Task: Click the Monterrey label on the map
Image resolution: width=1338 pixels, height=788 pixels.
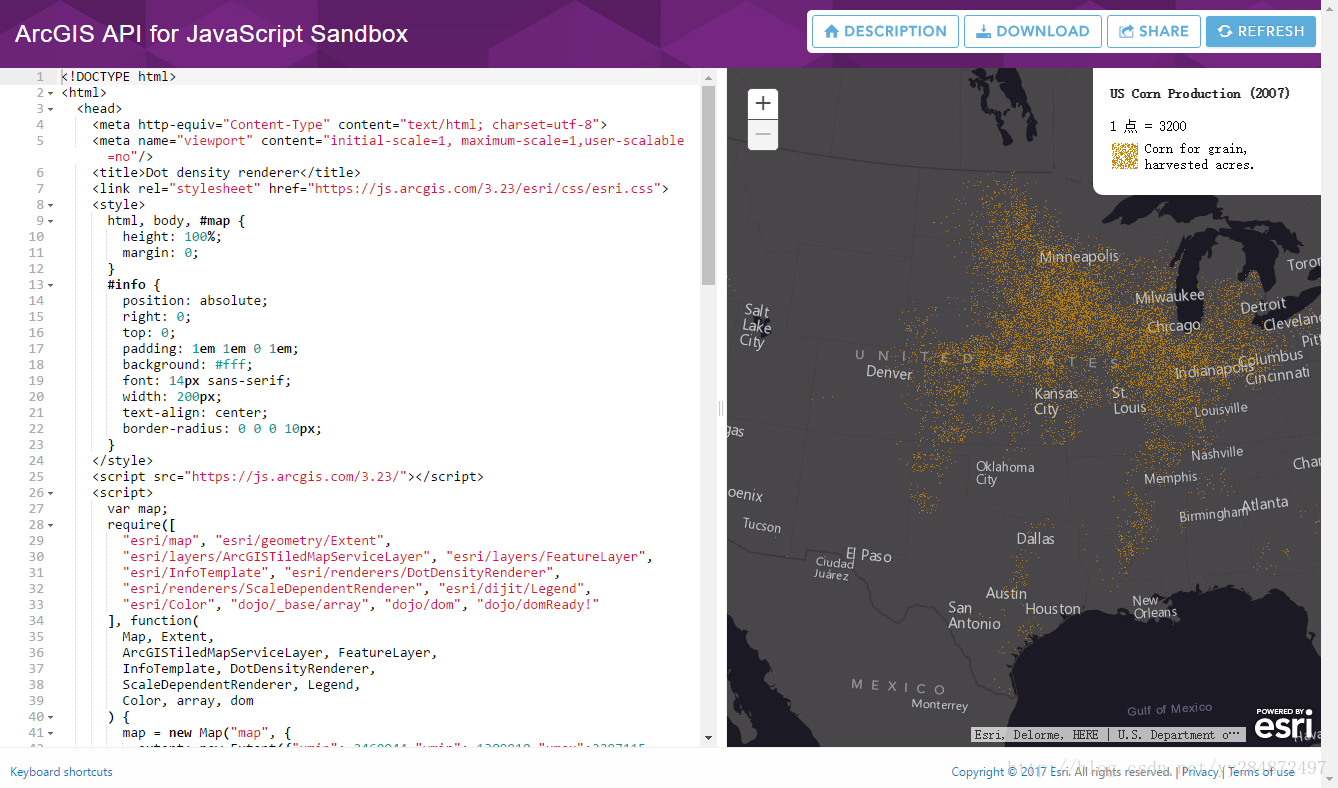Action: pyautogui.click(x=939, y=705)
